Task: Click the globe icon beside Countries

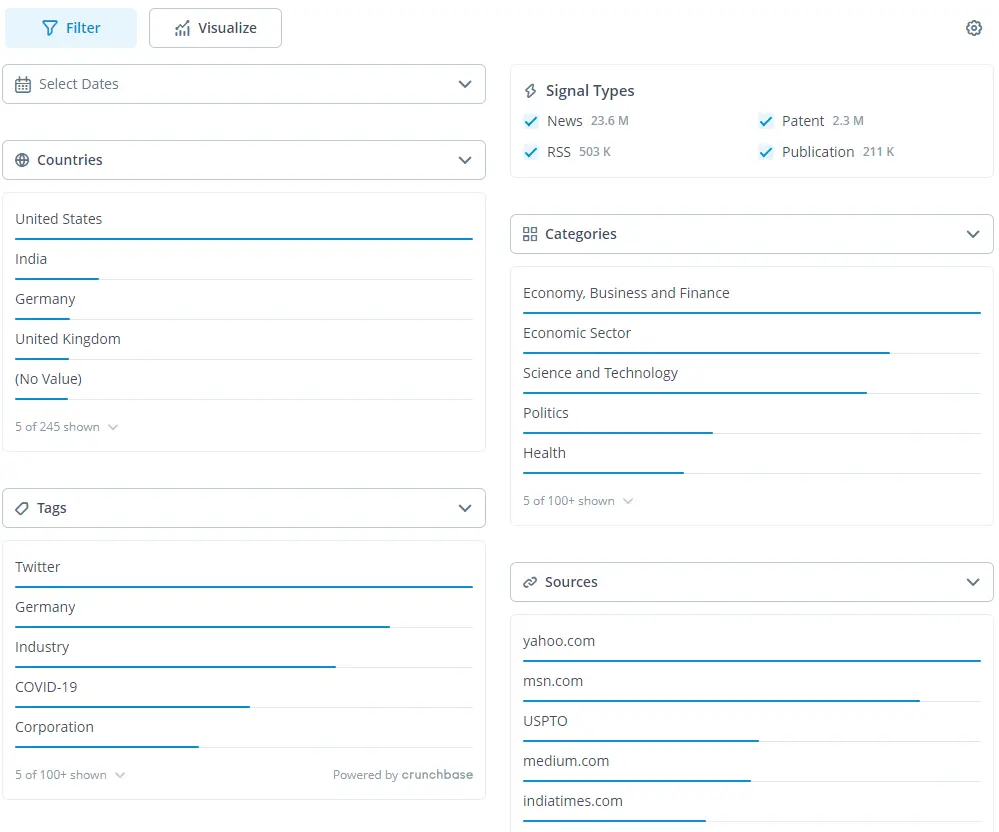Action: [x=22, y=160]
